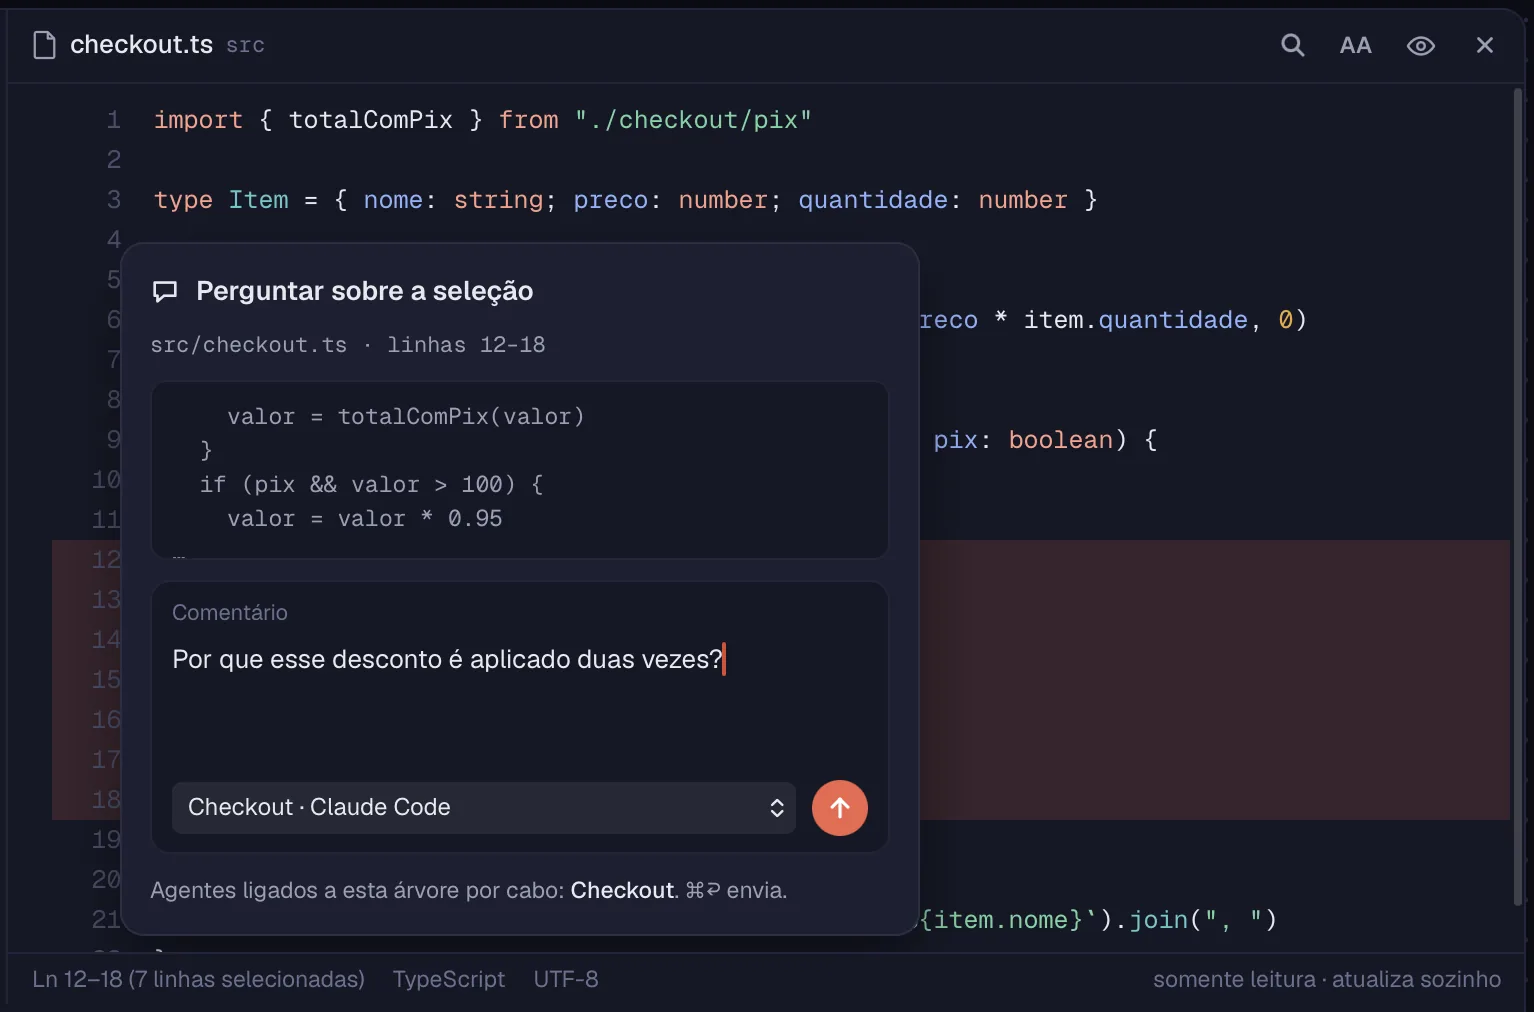Click the checkout.ts file name title
The width and height of the screenshot is (1534, 1012).
pos(141,45)
